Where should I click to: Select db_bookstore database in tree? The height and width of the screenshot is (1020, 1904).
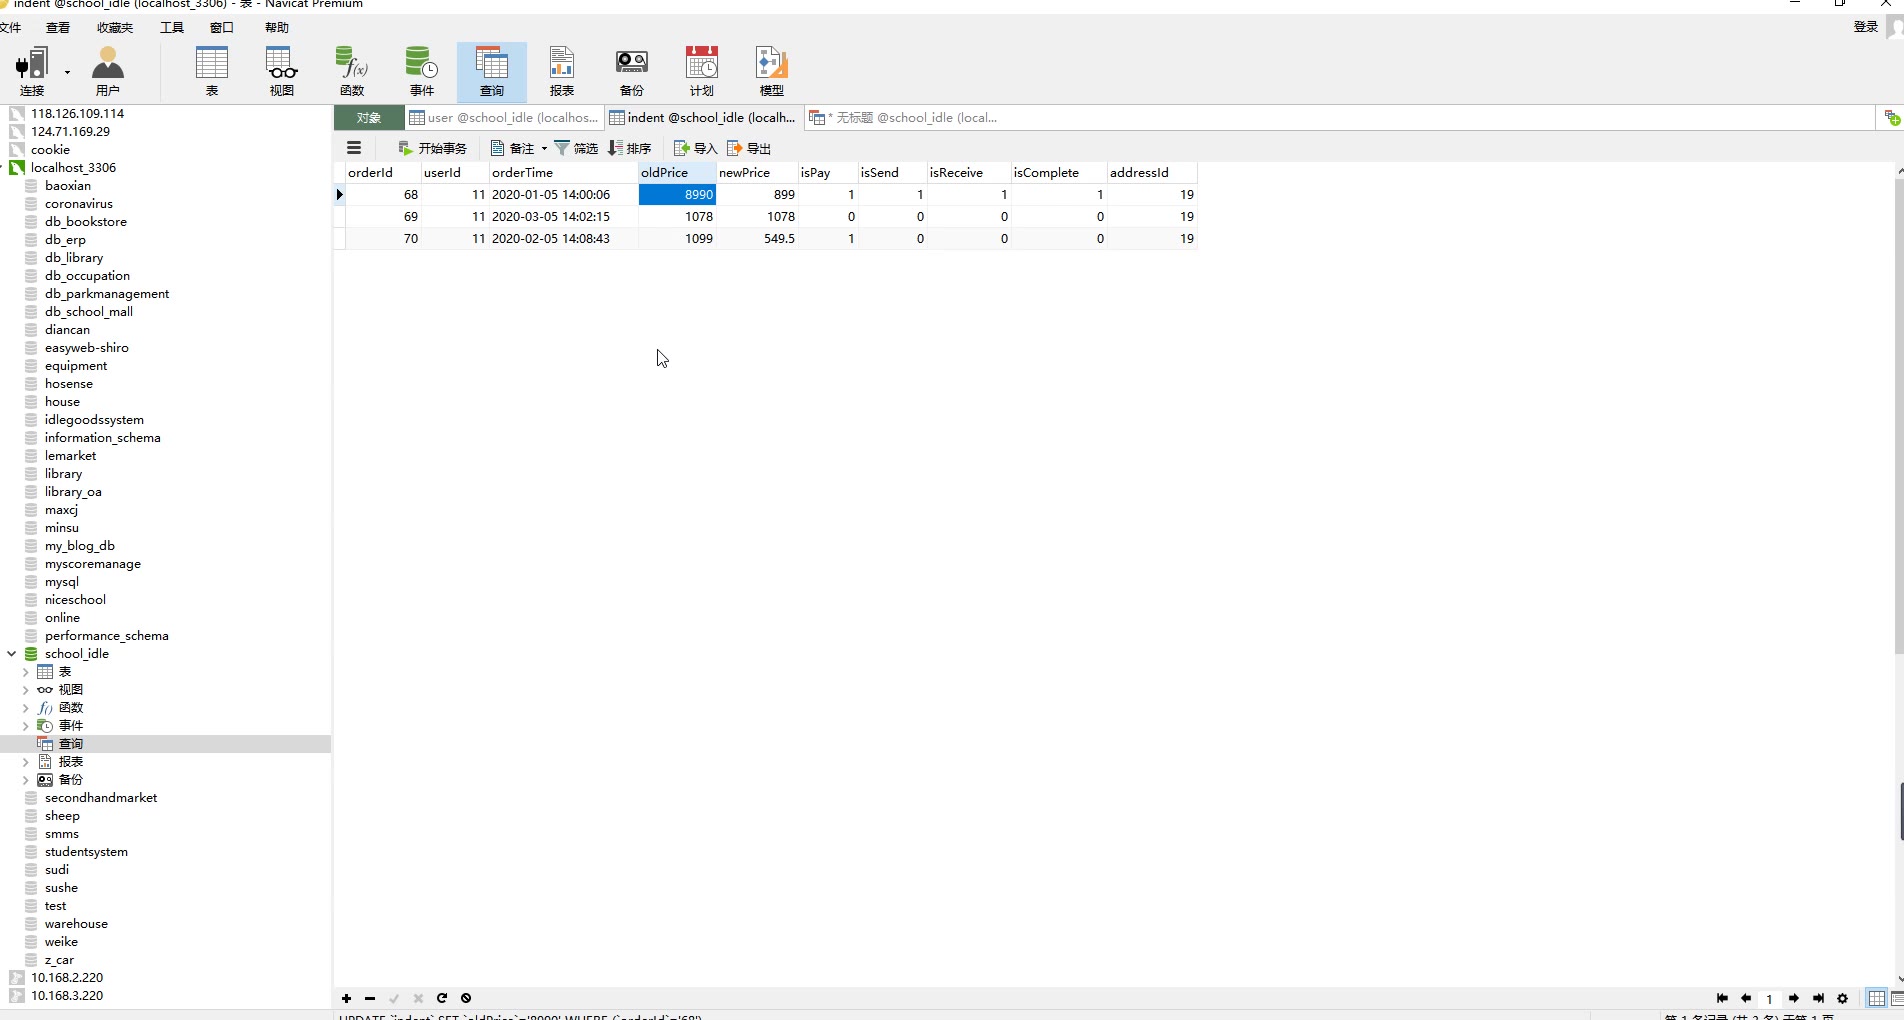[85, 222]
